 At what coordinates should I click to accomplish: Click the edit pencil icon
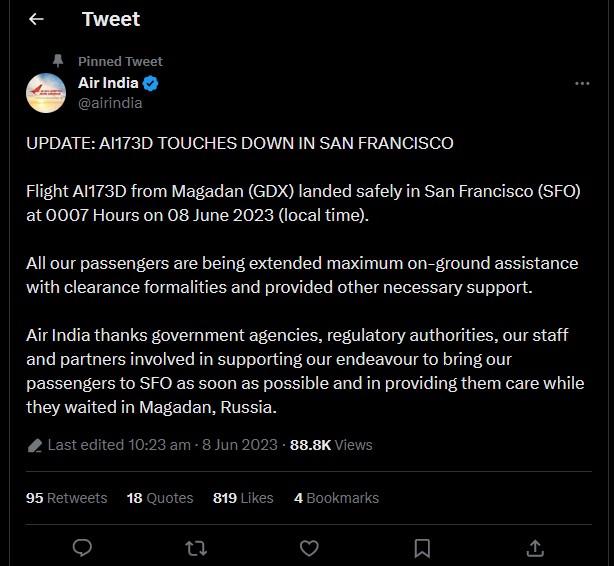[35, 446]
